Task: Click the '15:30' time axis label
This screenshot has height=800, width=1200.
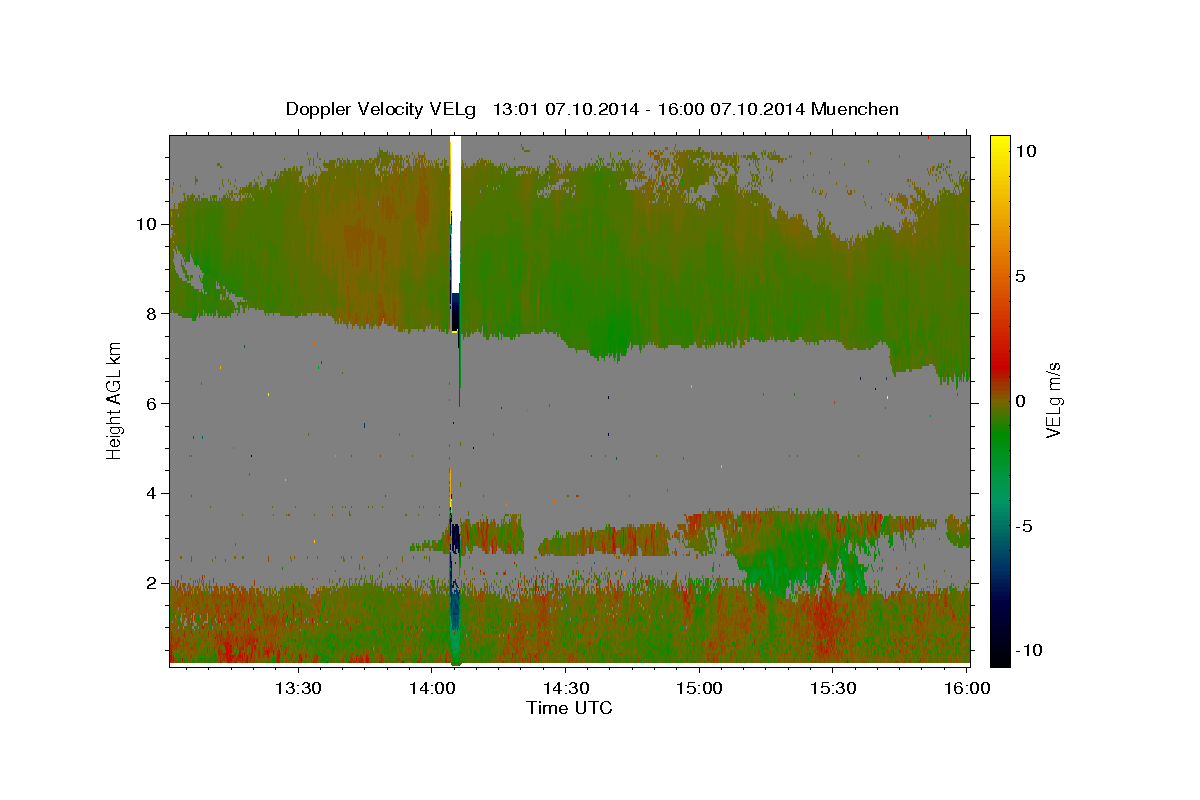Action: click(833, 688)
